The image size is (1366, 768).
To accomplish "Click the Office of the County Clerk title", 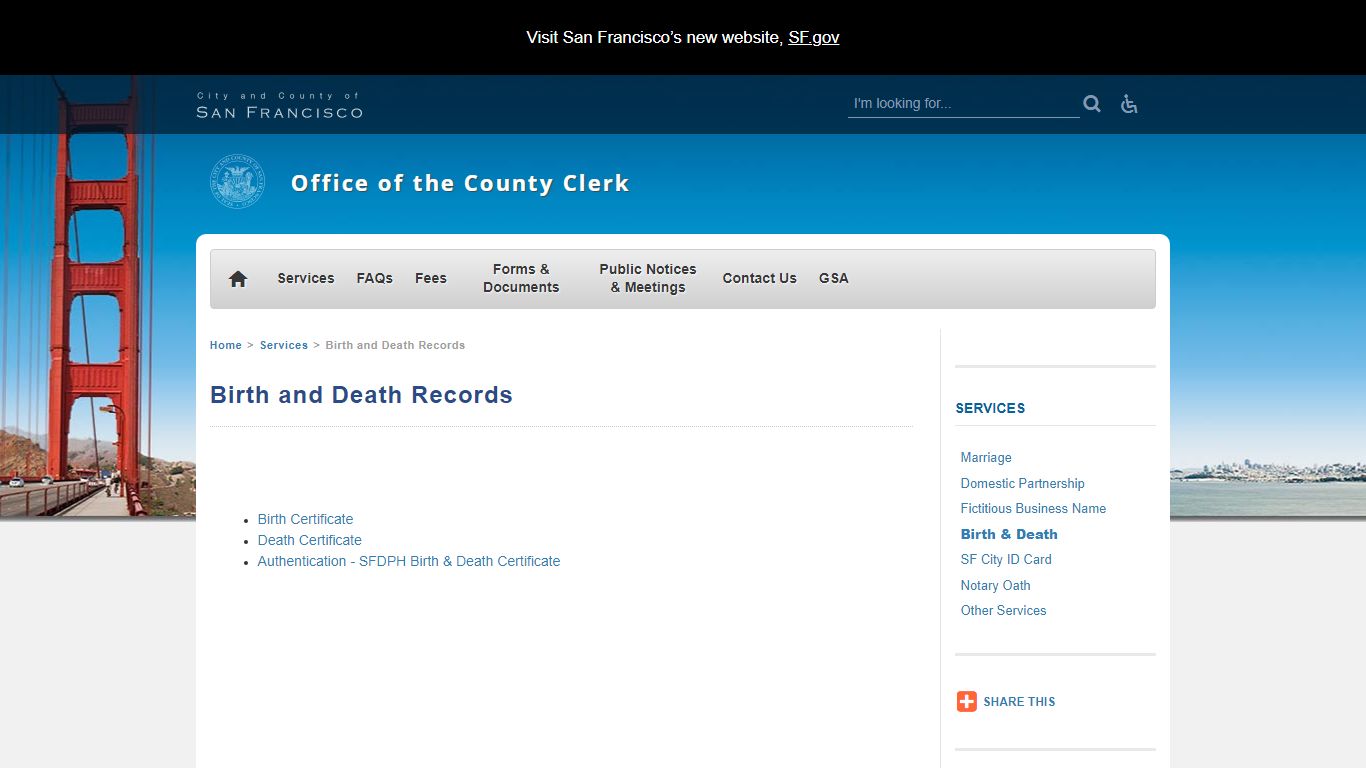I will pos(460,183).
